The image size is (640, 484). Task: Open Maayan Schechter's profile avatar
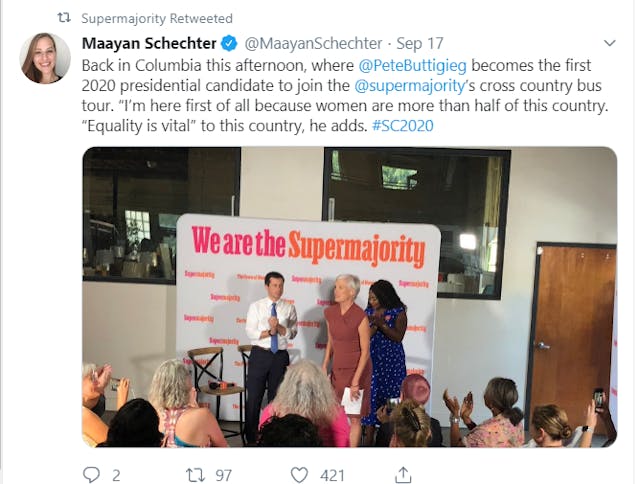coord(46,58)
